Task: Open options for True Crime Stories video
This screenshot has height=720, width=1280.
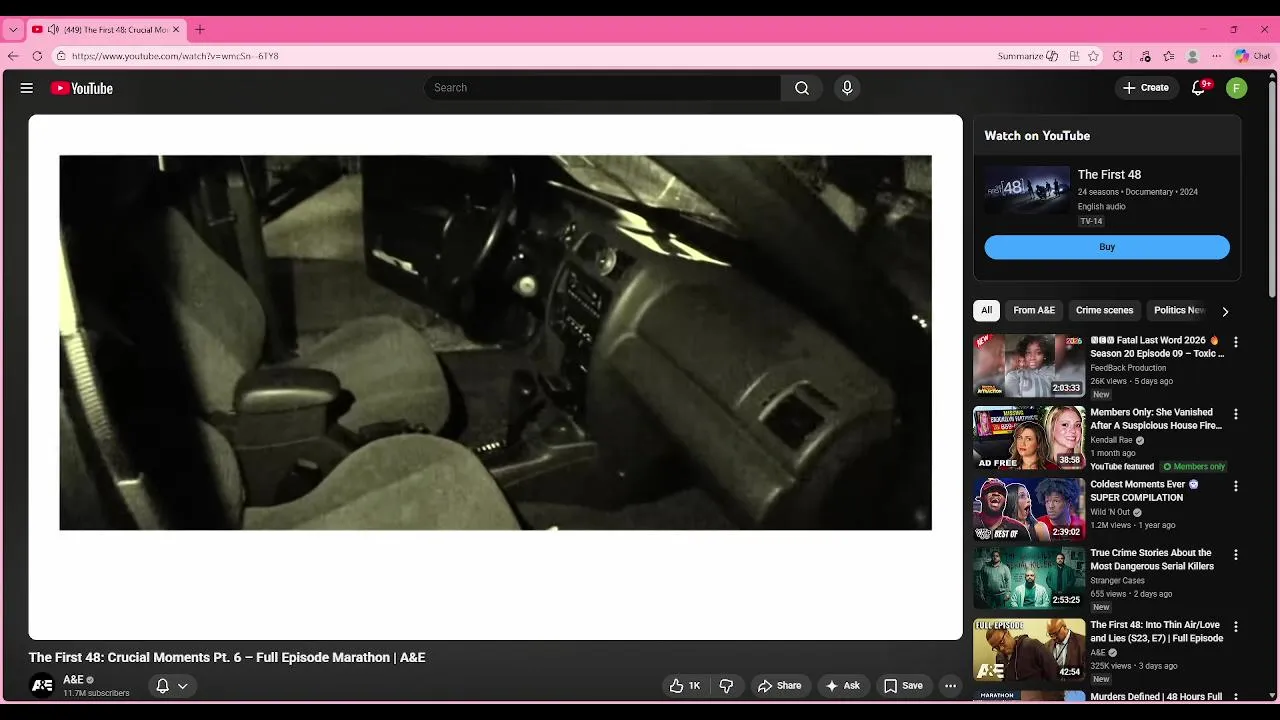Action: click(1236, 554)
